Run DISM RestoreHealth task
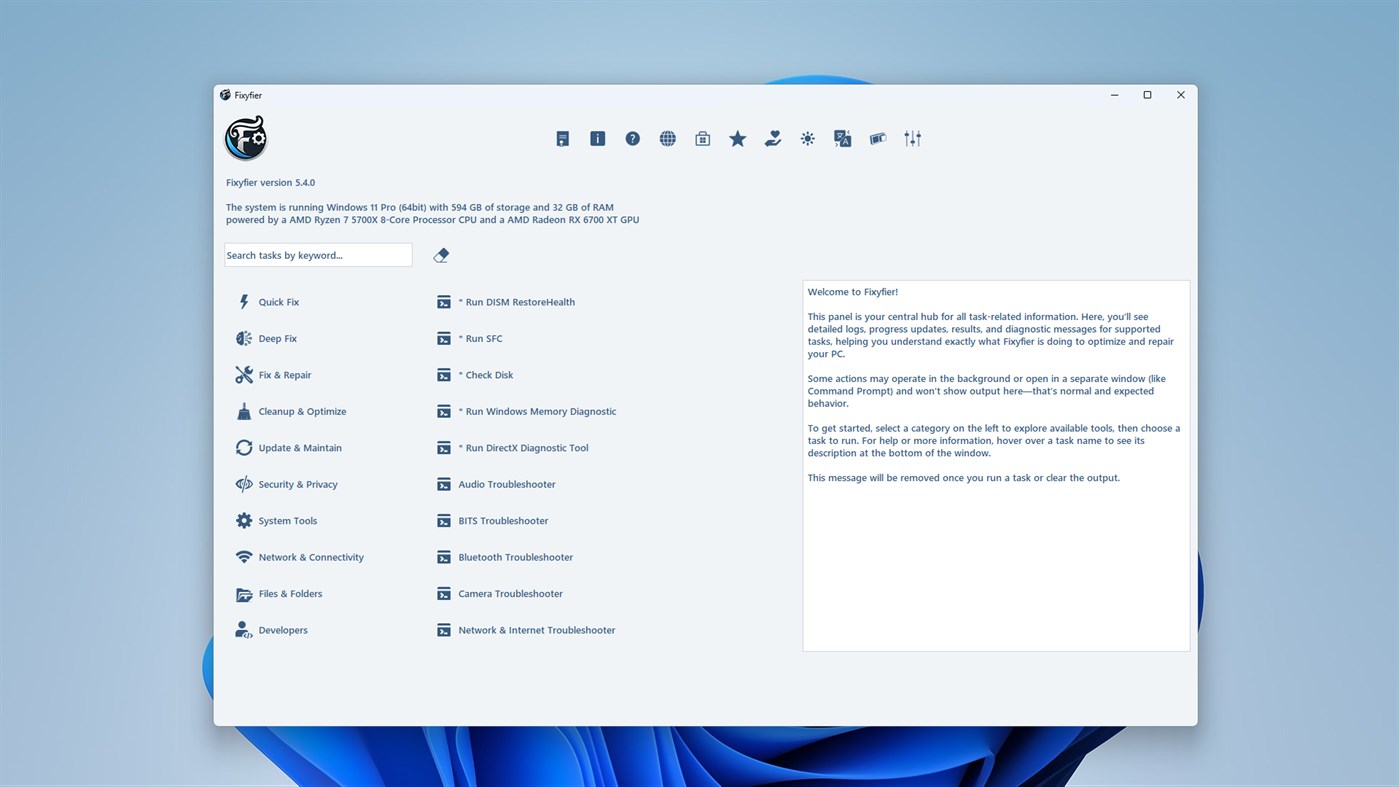The image size is (1399, 787). tap(506, 302)
